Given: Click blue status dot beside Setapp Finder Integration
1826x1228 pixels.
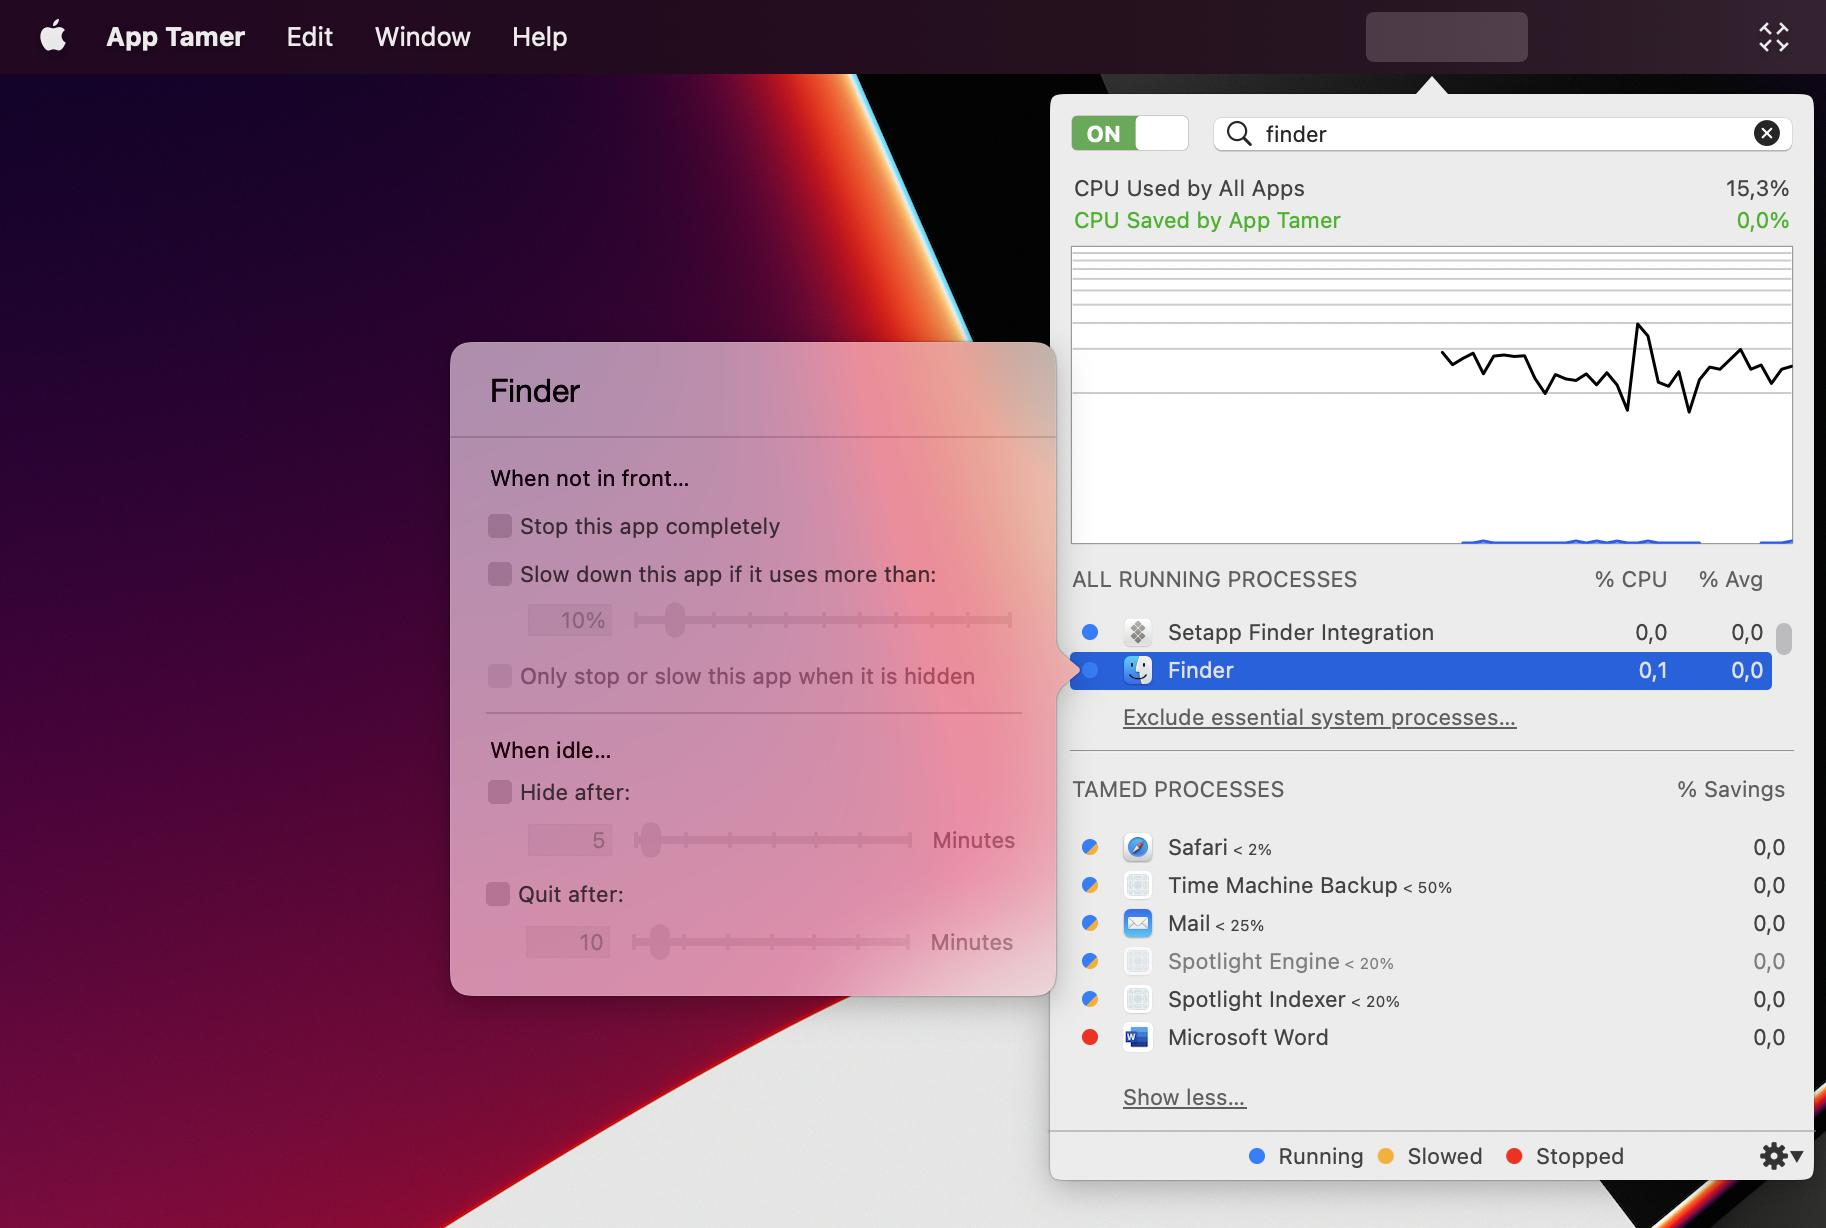Looking at the screenshot, I should 1090,632.
